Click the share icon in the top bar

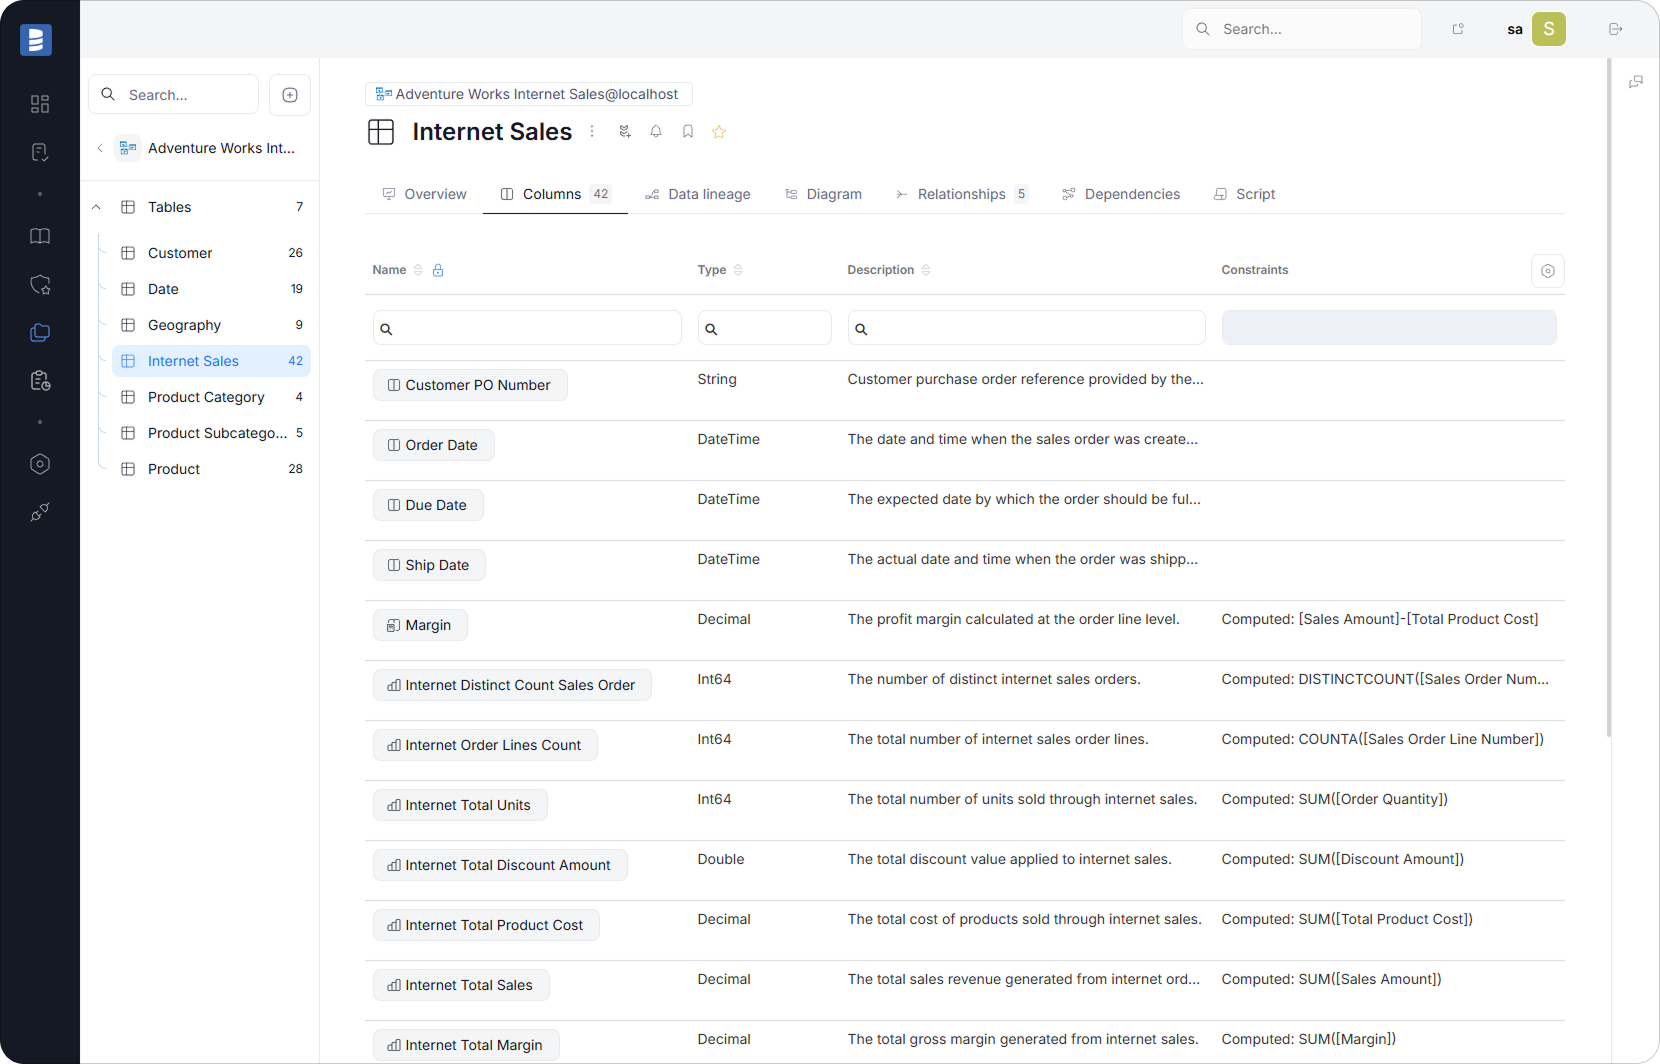click(1458, 29)
